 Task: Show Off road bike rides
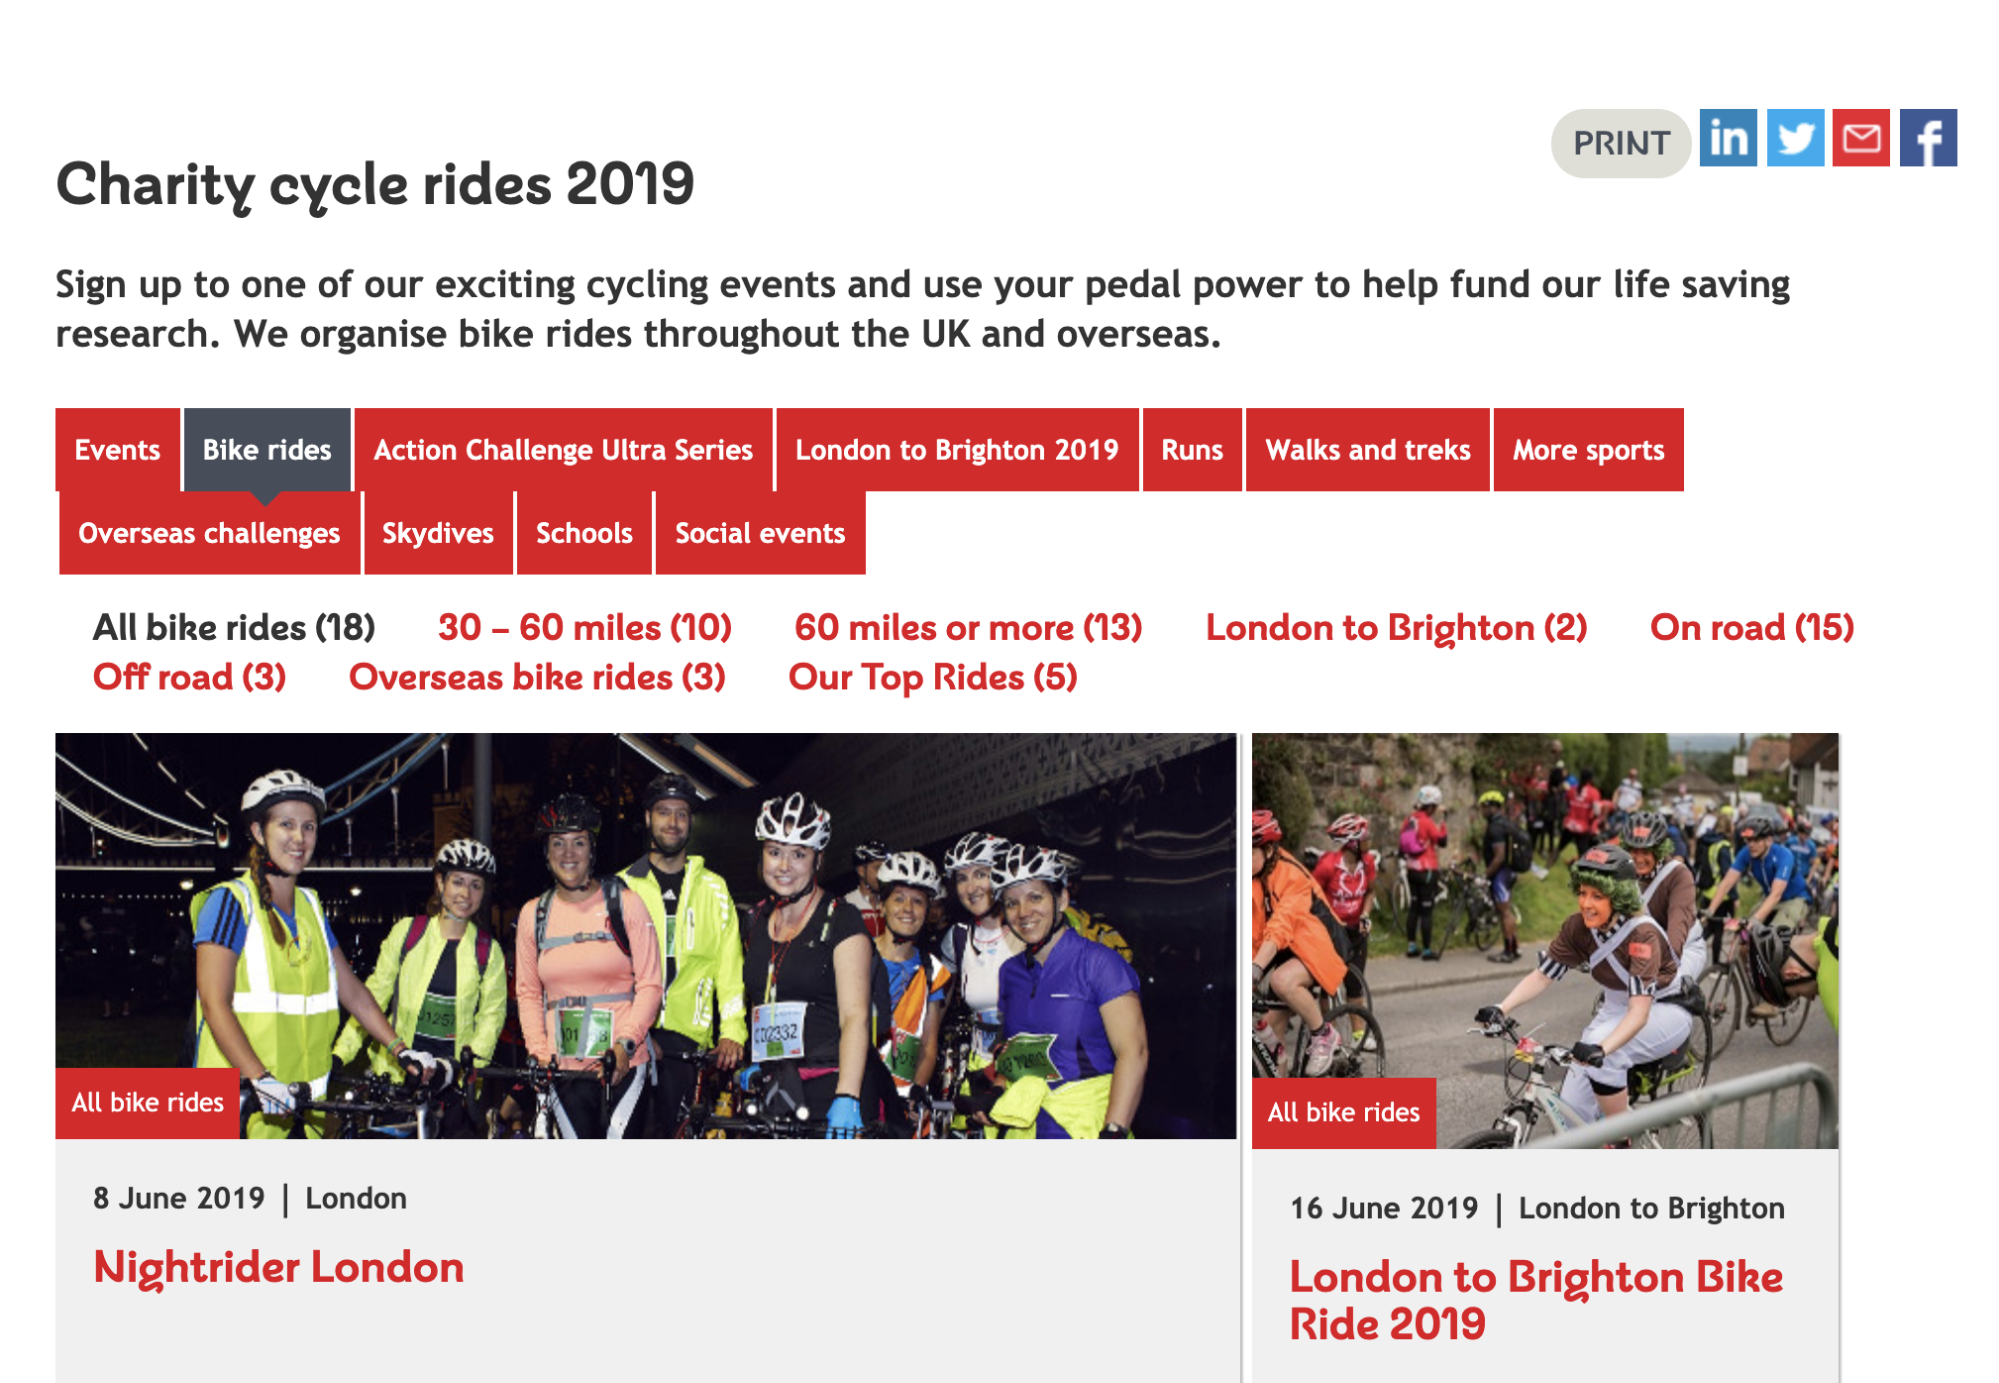(189, 677)
